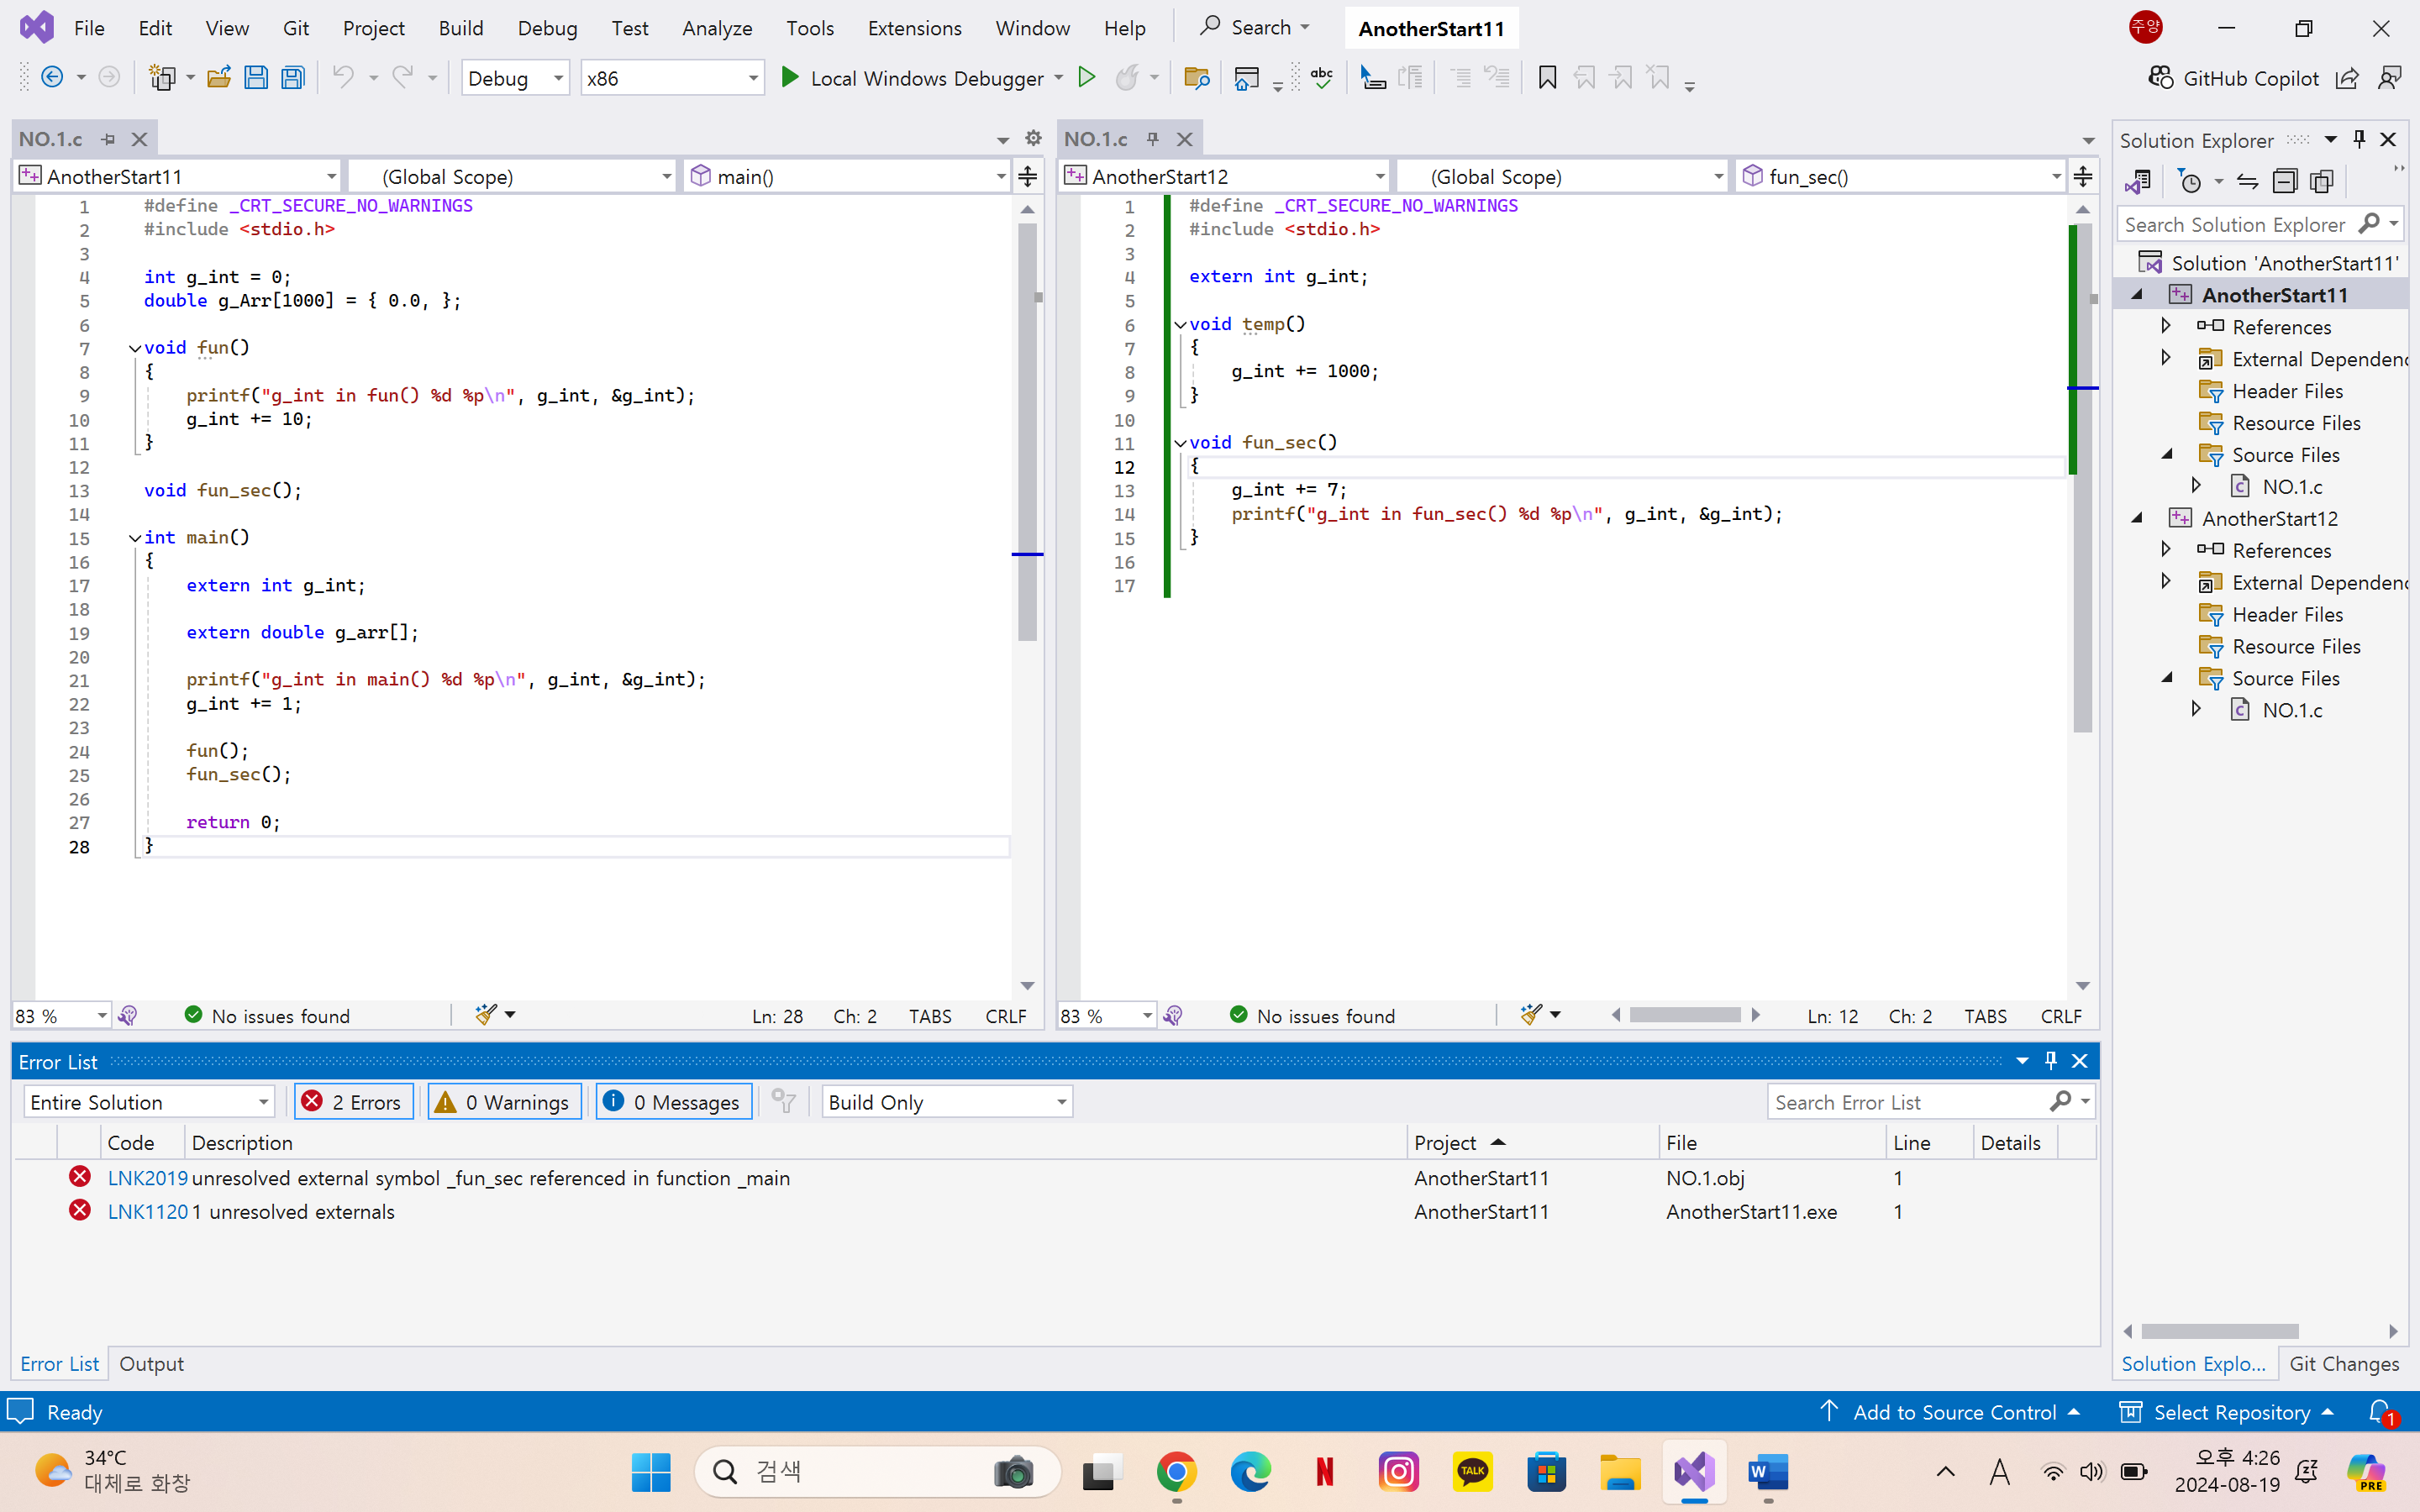The height and width of the screenshot is (1512, 2420).
Task: Click Select Repository in status bar
Action: [2226, 1412]
